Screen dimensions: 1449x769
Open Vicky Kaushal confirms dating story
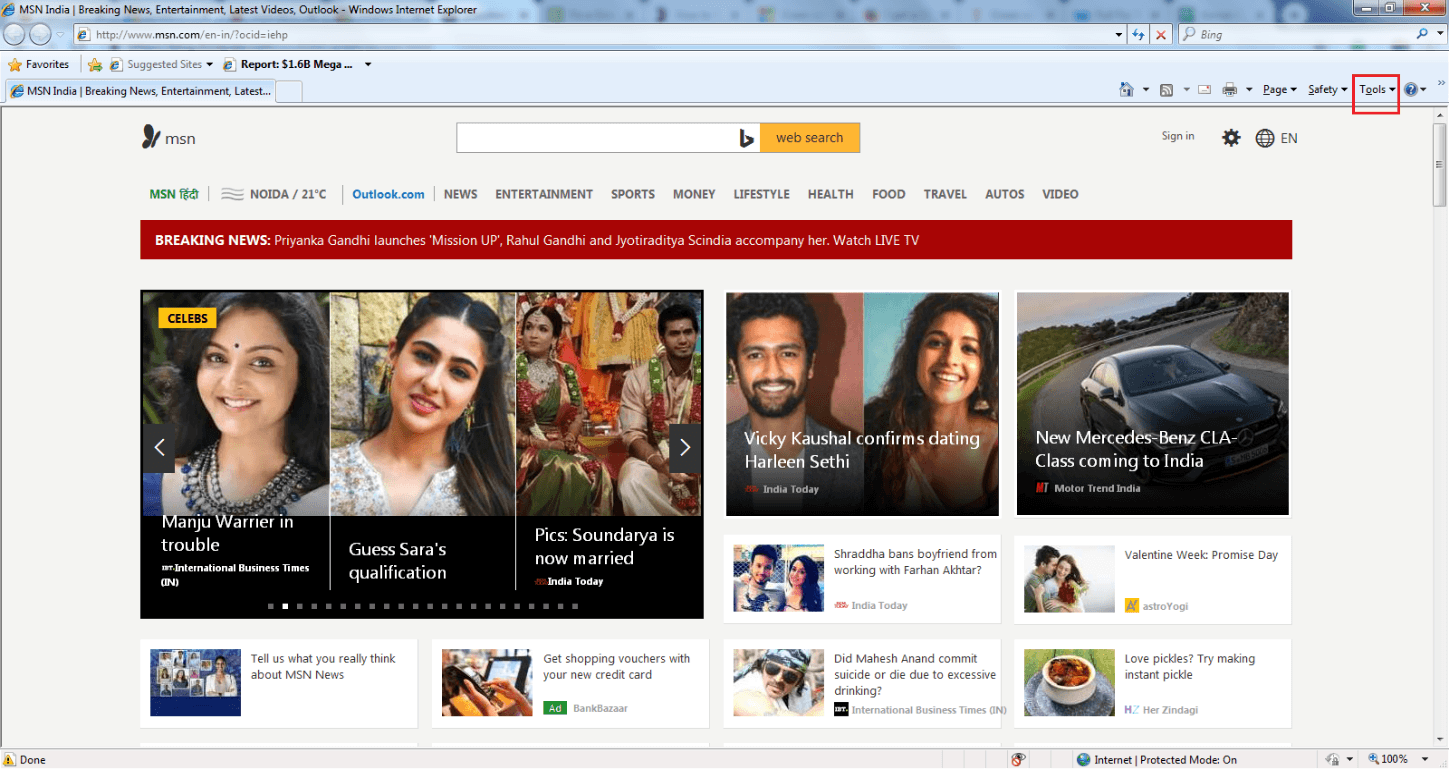point(862,404)
